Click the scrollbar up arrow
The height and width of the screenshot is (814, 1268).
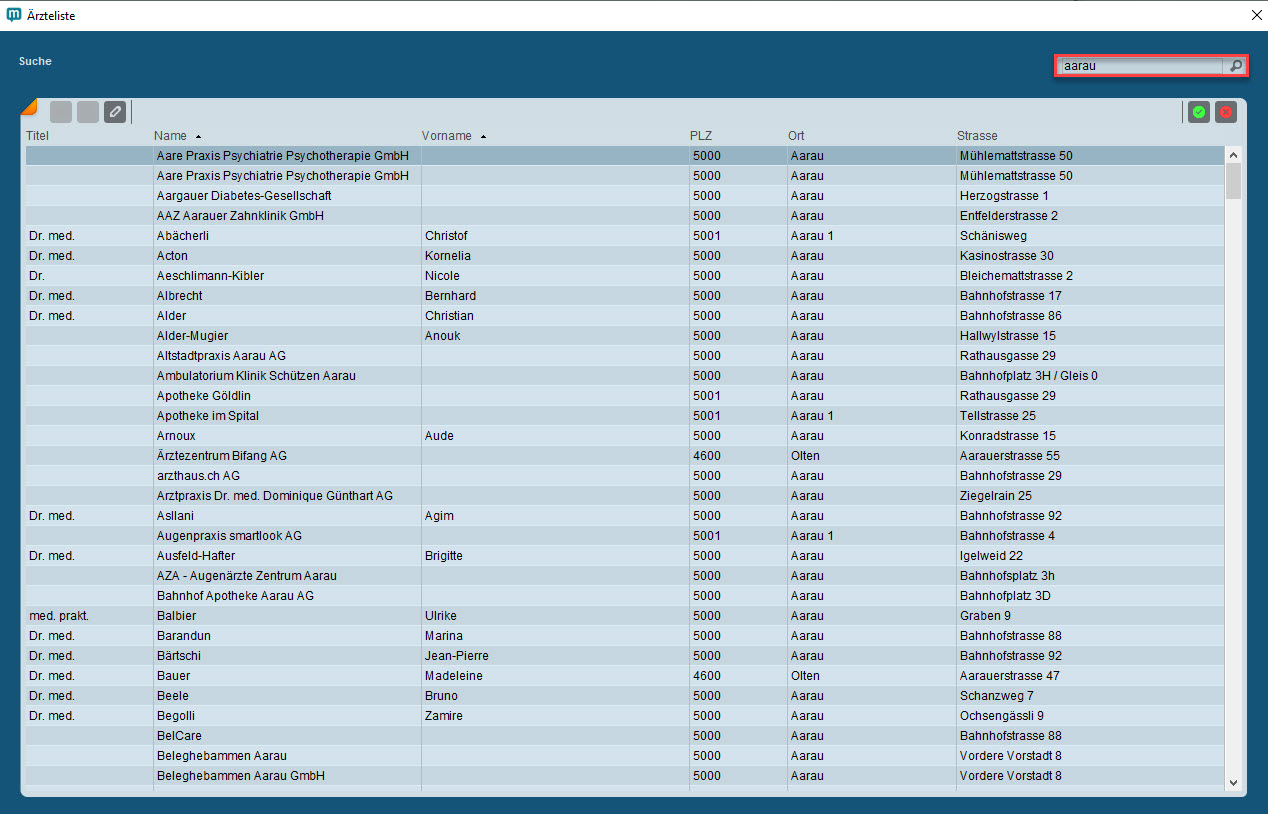pos(1233,155)
